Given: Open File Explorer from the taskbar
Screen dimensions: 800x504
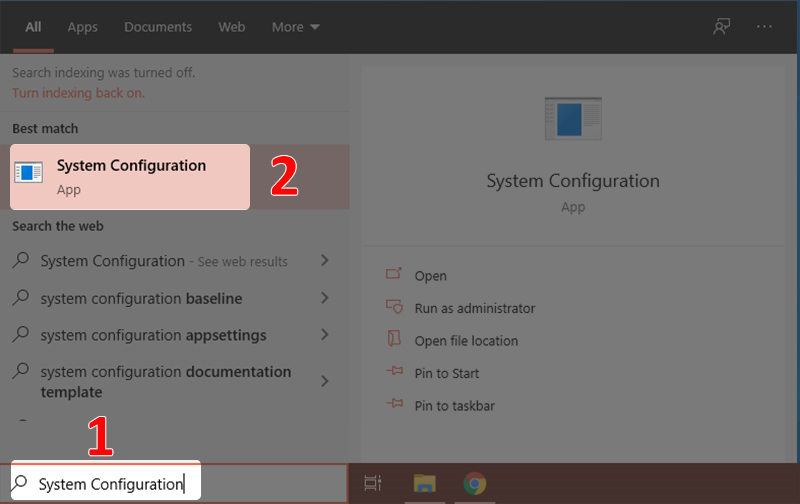Looking at the screenshot, I should coord(424,484).
